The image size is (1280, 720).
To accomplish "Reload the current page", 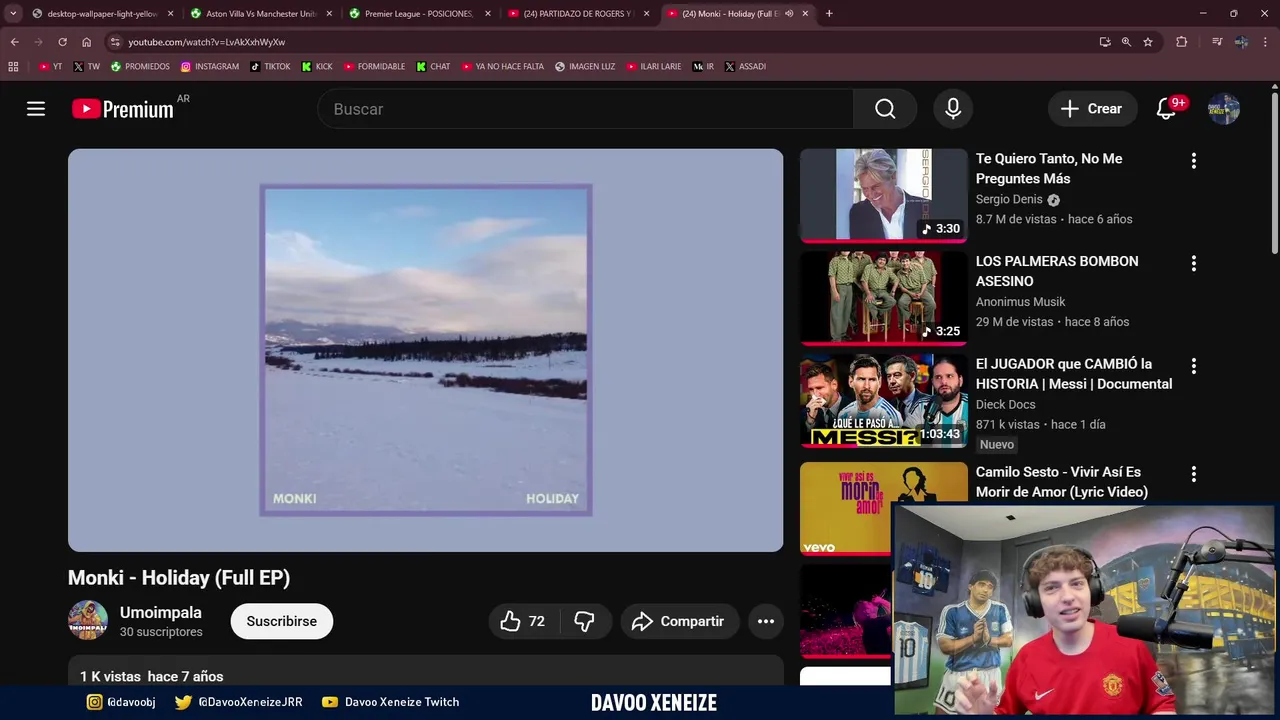I will [x=62, y=42].
